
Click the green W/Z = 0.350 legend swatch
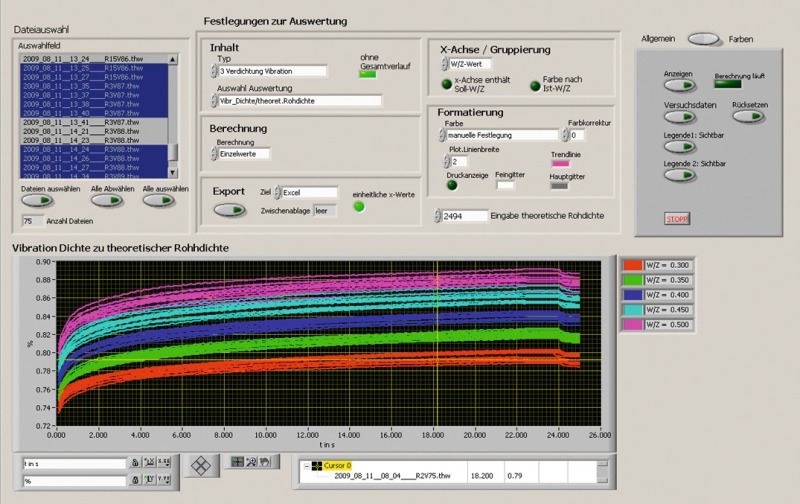tap(633, 280)
